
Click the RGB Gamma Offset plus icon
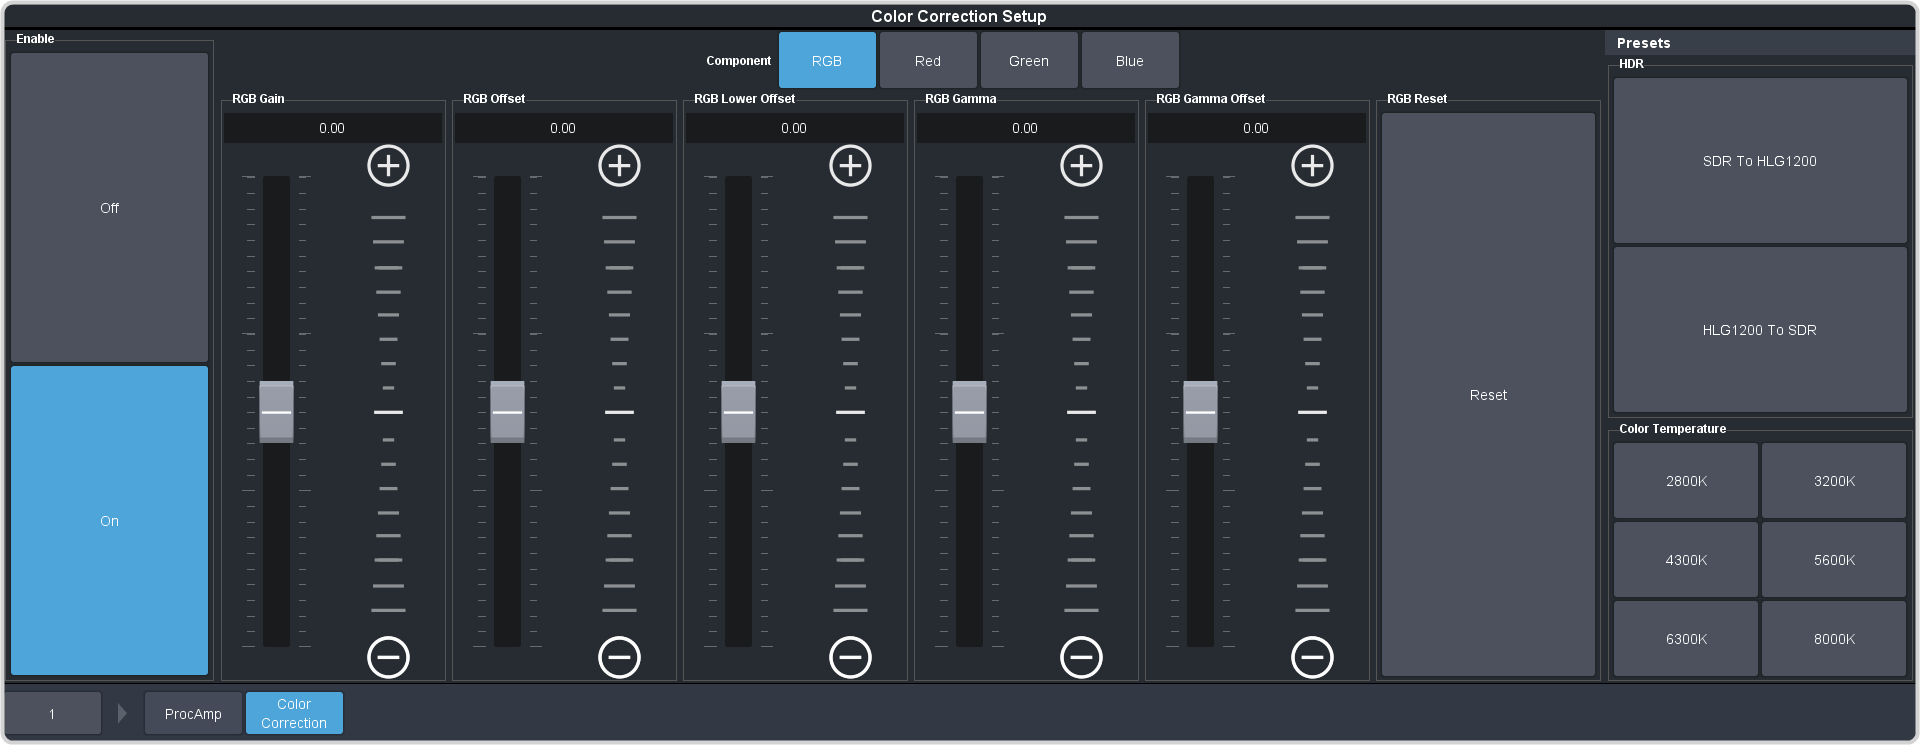click(x=1312, y=166)
